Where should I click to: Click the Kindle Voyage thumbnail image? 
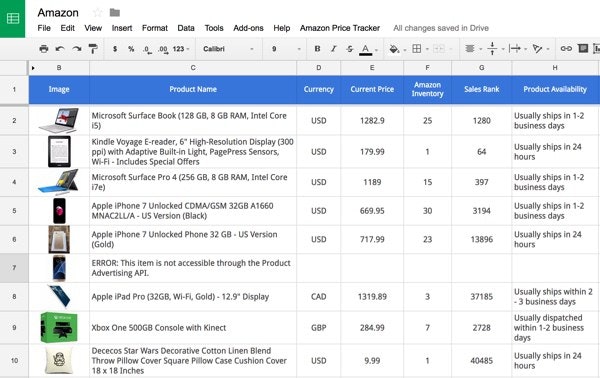pos(59,152)
